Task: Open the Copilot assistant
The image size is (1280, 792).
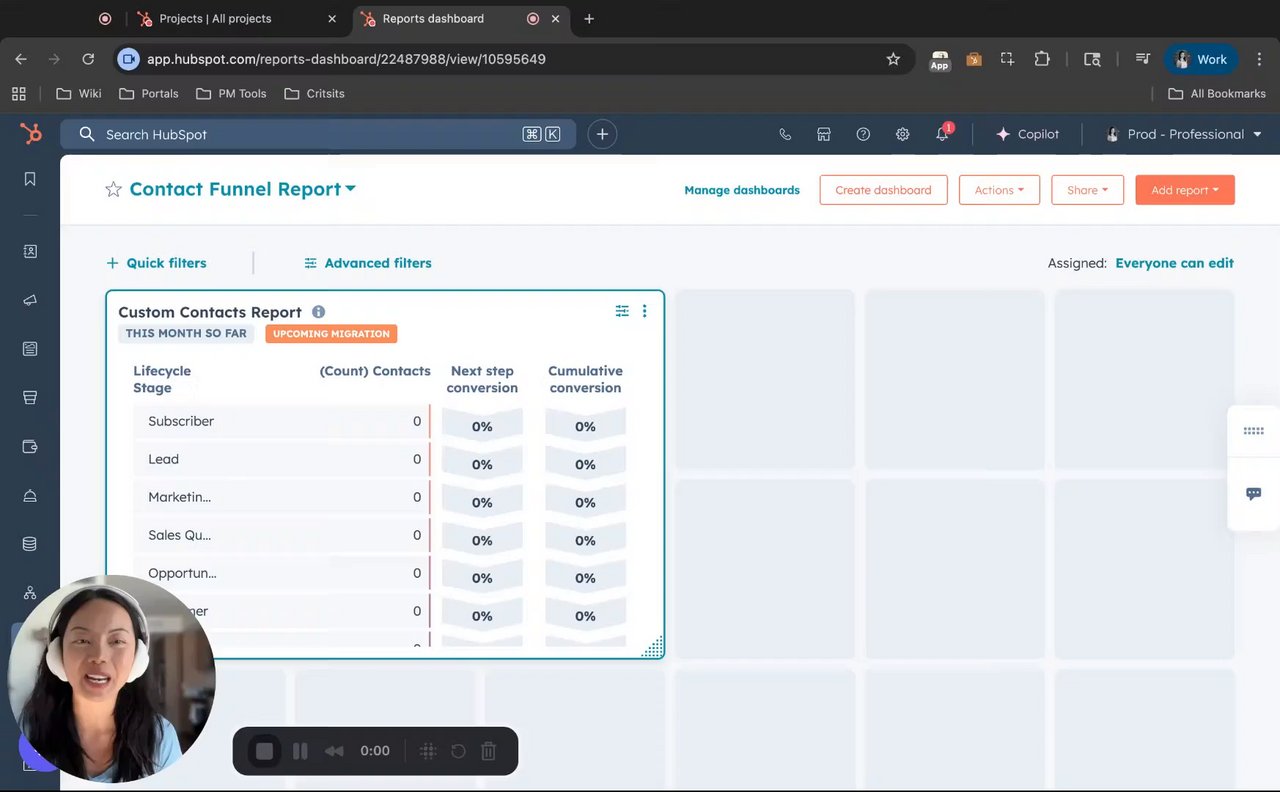Action: point(1027,134)
